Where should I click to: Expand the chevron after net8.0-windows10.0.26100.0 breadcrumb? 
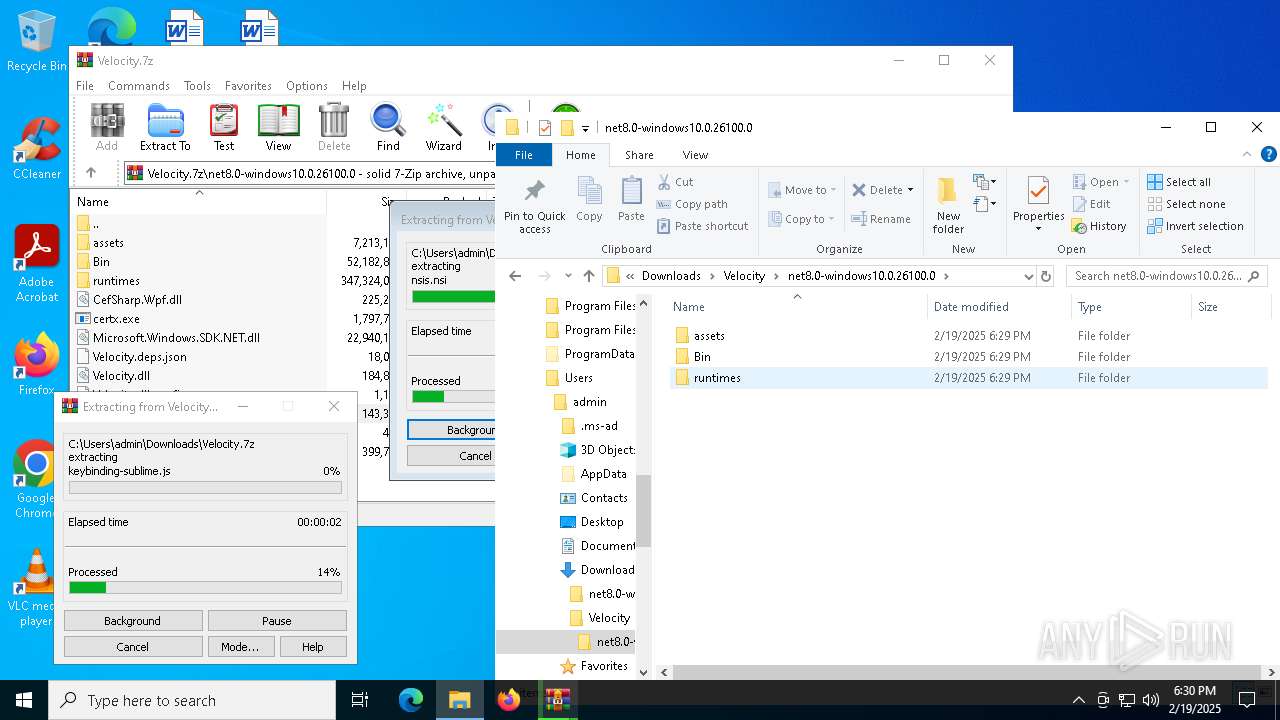pos(946,276)
